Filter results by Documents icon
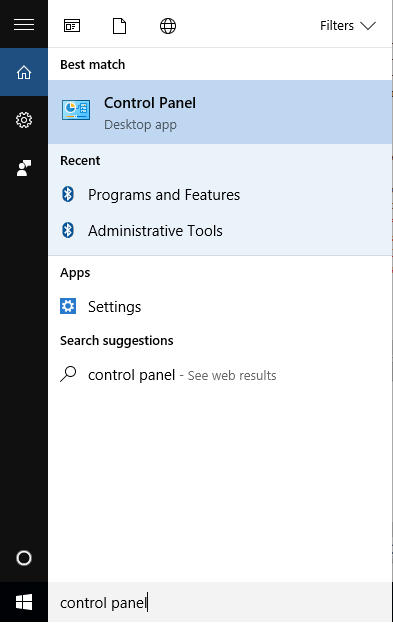 [119, 26]
